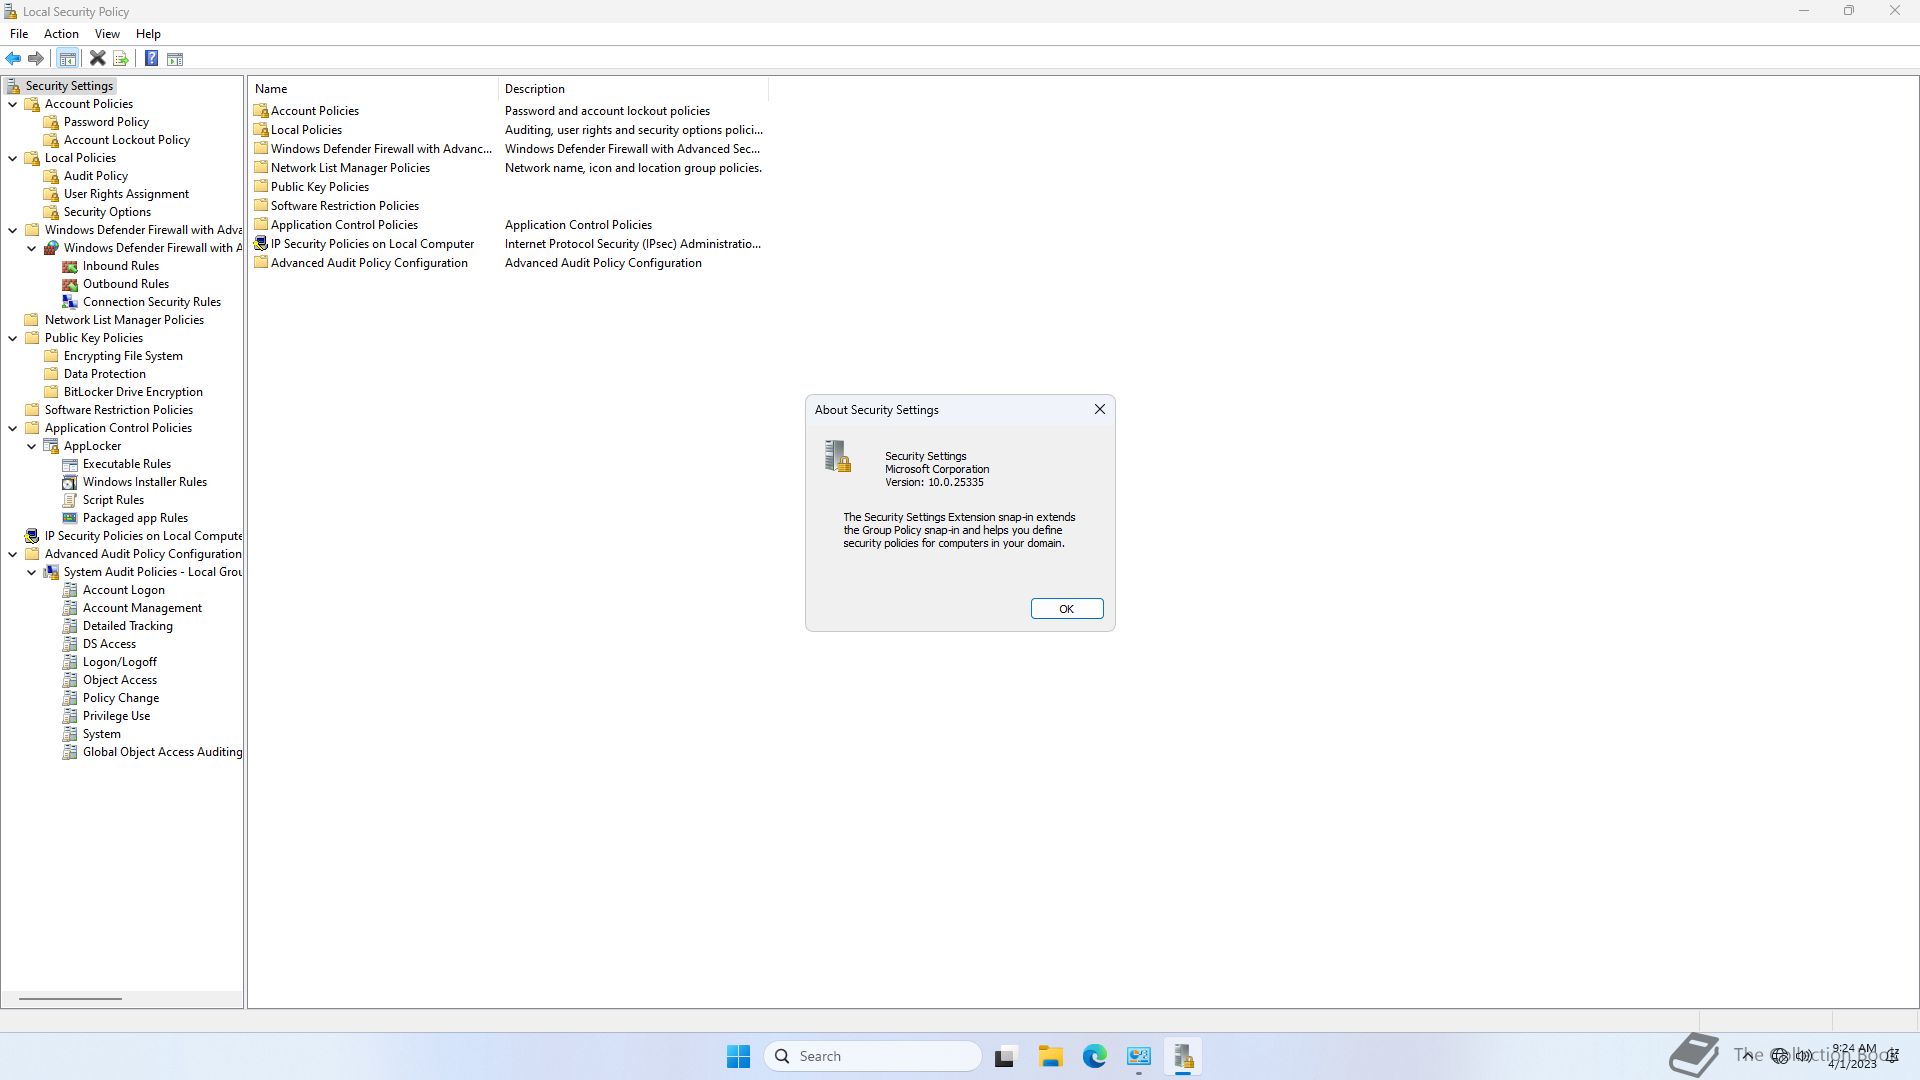Select User Rights Assignment in the tree
The width and height of the screenshot is (1920, 1080).
click(x=126, y=194)
